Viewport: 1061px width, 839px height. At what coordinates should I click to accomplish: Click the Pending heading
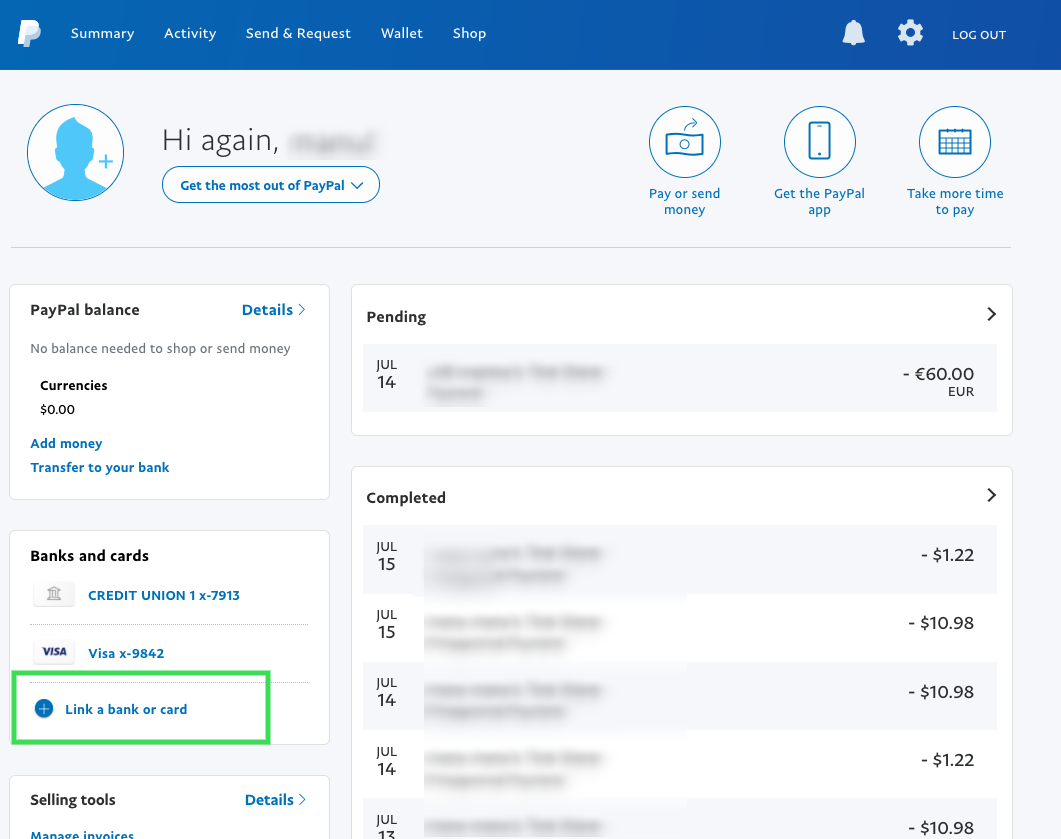(397, 317)
